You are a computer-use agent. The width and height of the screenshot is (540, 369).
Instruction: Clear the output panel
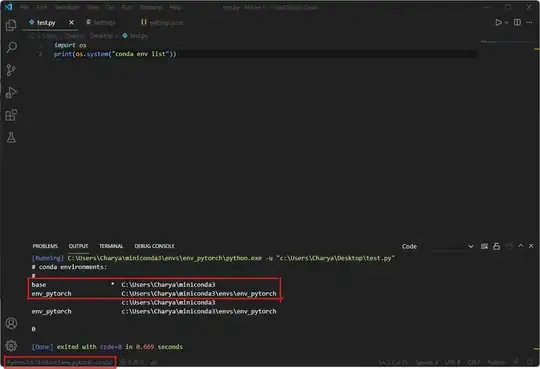coord(485,246)
